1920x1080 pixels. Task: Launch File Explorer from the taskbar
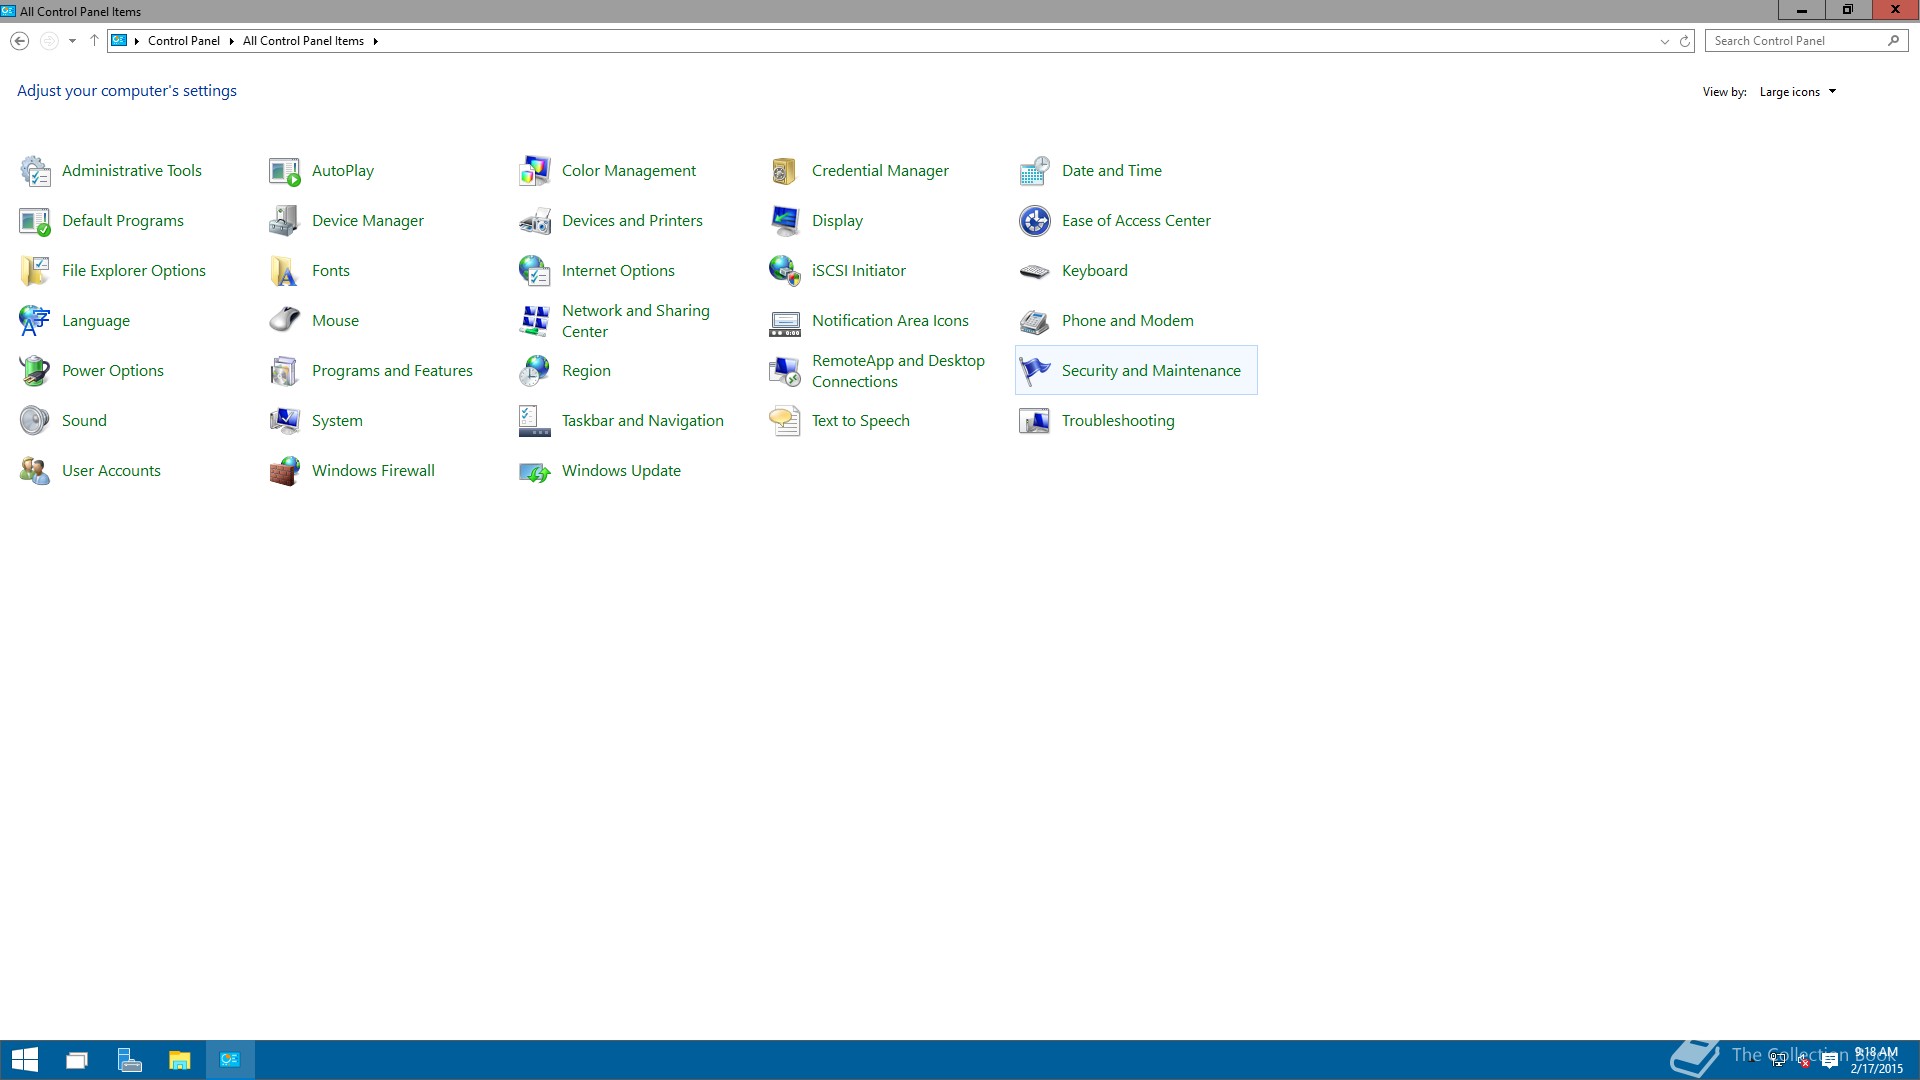pos(180,1060)
